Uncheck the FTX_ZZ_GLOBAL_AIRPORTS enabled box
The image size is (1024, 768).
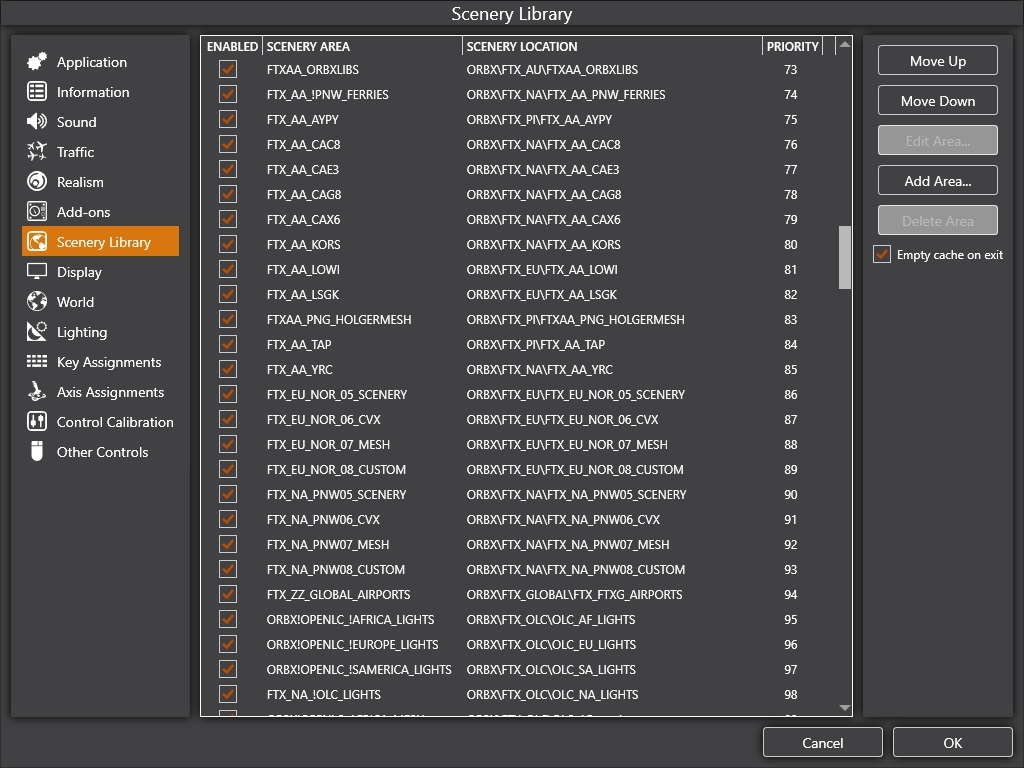tap(228, 594)
